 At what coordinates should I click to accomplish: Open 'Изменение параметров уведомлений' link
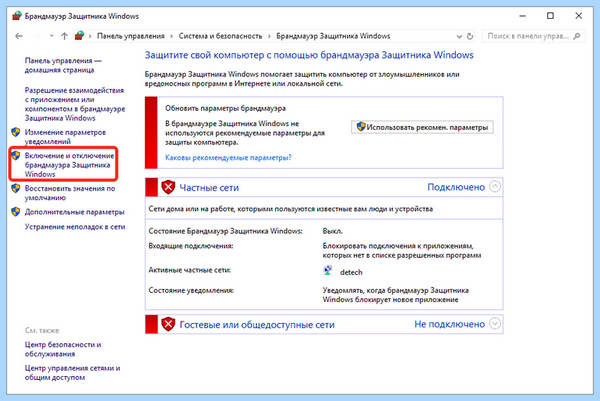(65, 137)
